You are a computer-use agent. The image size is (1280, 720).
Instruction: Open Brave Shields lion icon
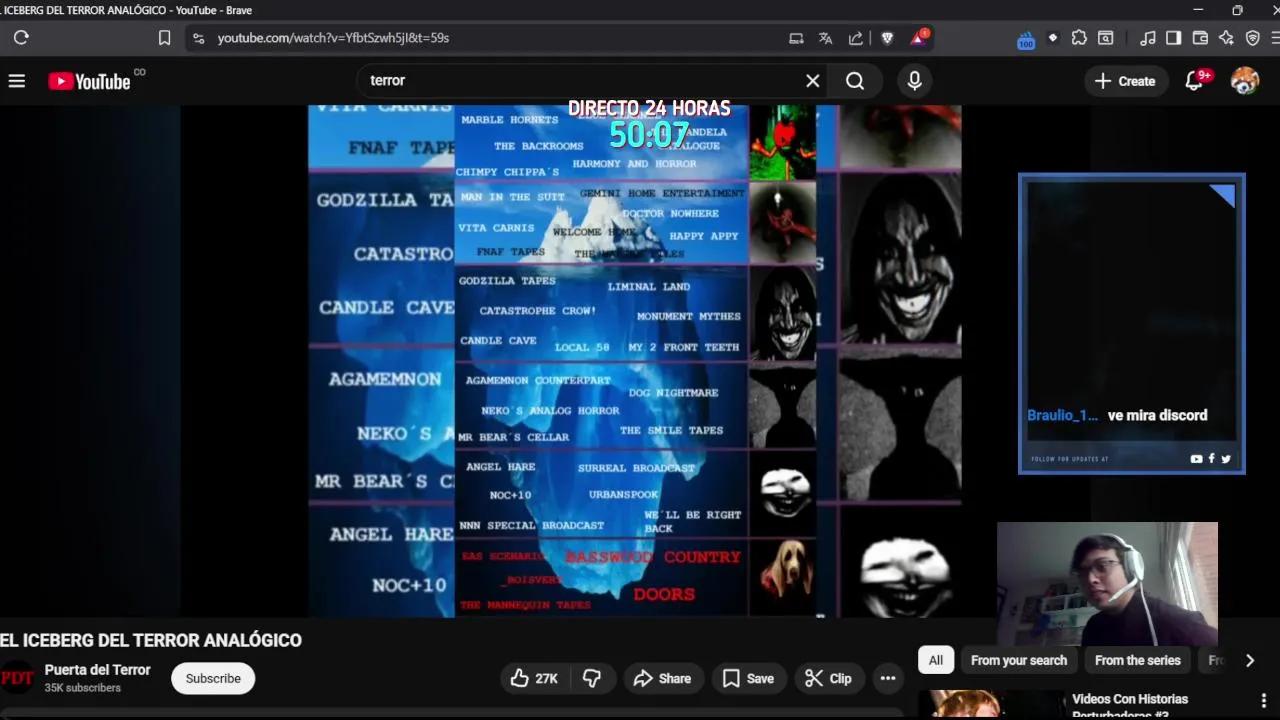(x=887, y=38)
